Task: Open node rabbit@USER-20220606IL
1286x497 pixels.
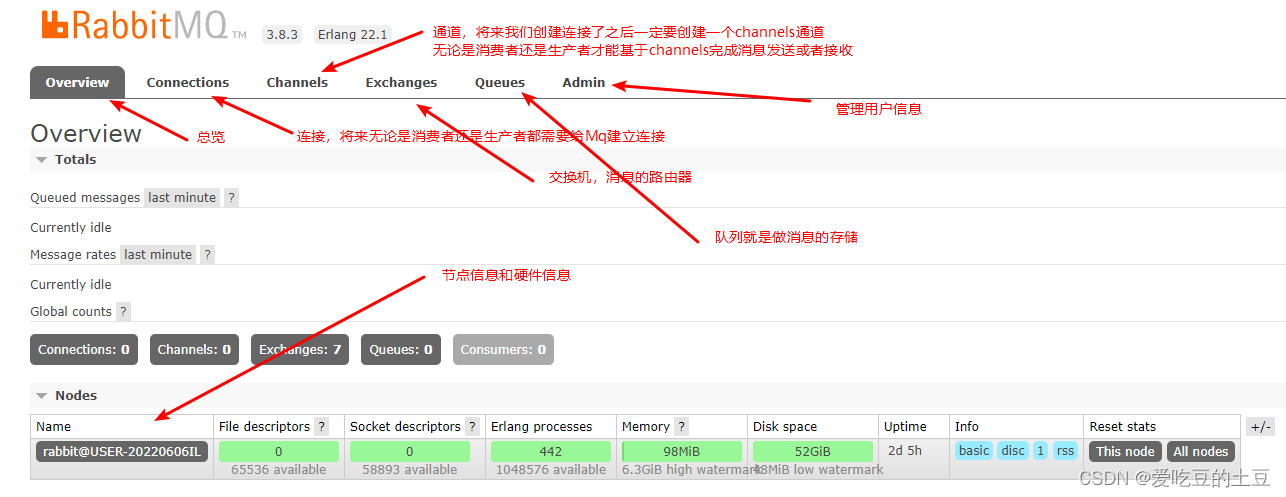Action: point(122,451)
